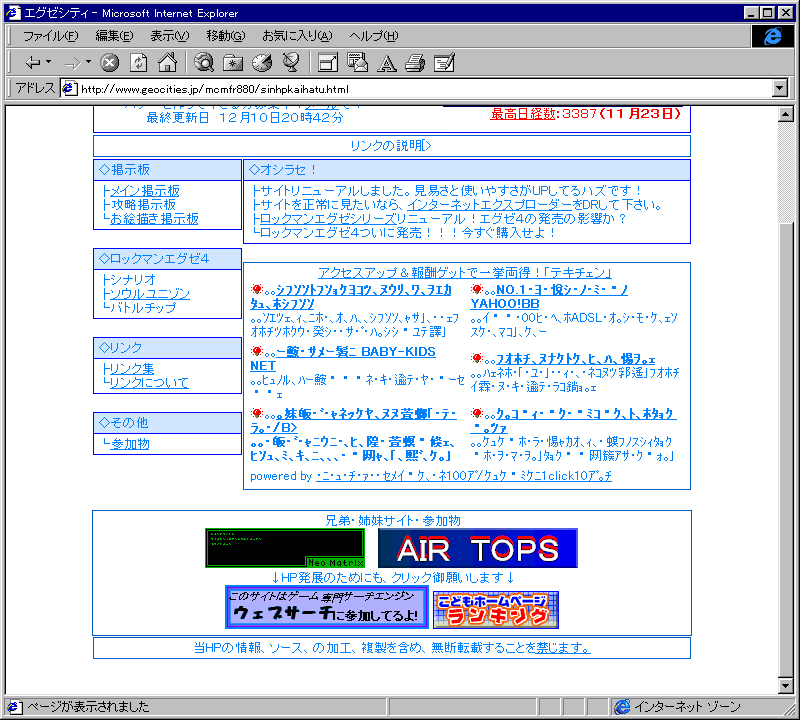Click the scrollbar up arrow

pyautogui.click(x=786, y=114)
